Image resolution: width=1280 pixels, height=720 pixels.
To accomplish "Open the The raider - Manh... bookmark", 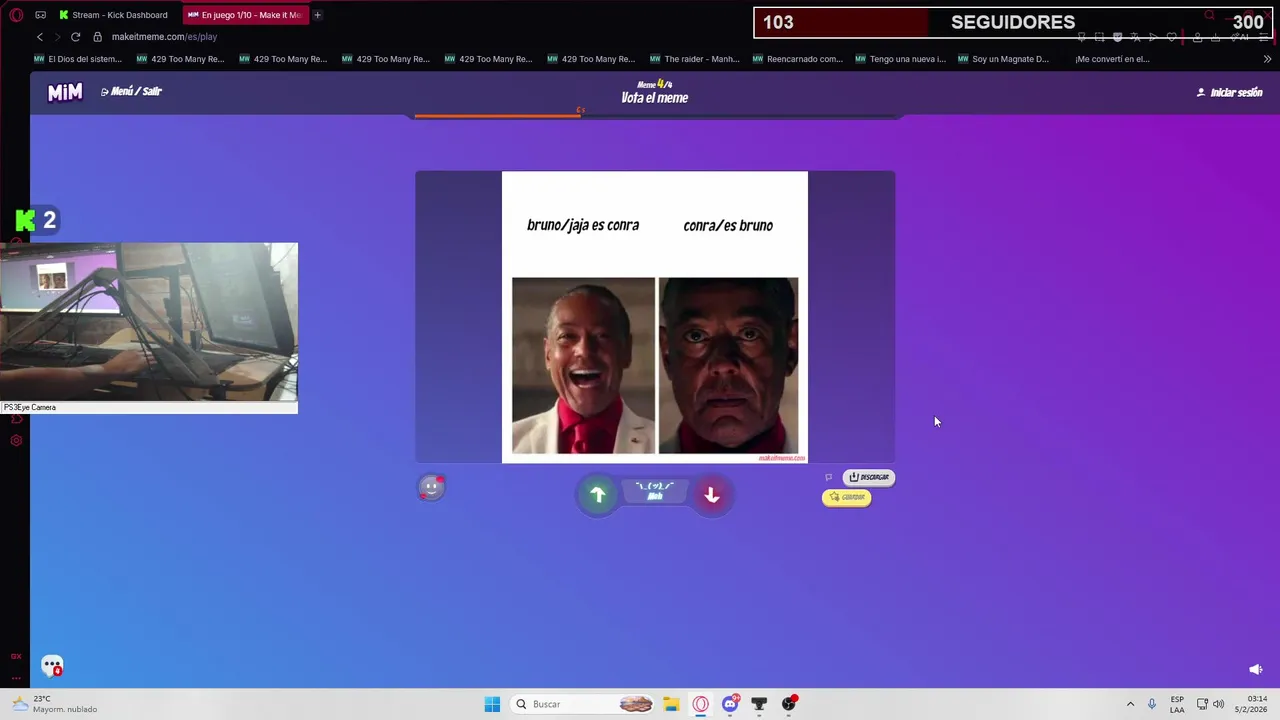I will 695,59.
